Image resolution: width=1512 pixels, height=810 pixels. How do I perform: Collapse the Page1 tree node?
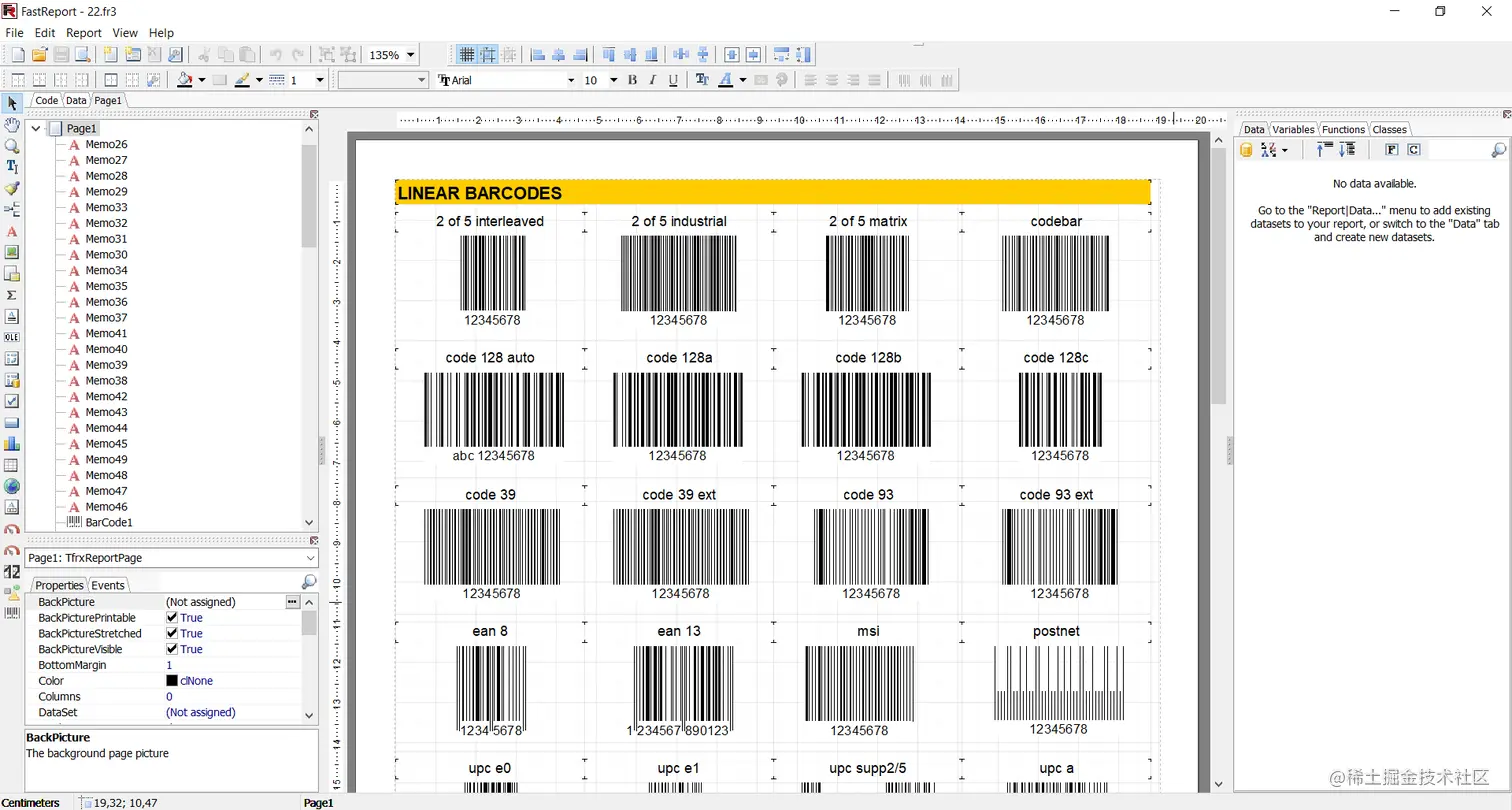(35, 129)
